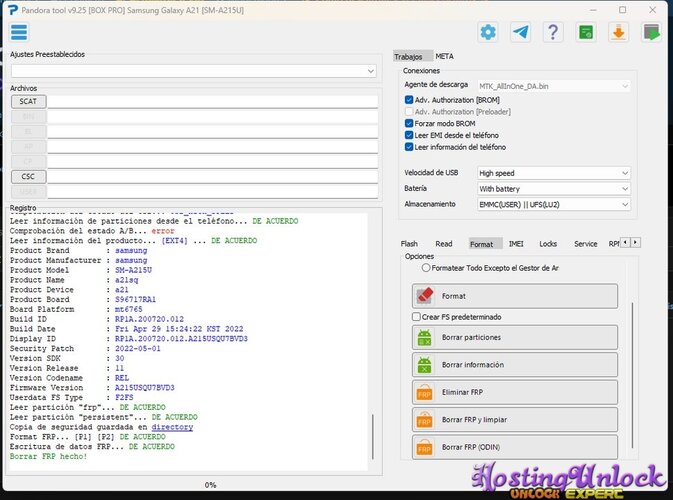Toggle Forzar modo BROM checkbox

click(x=409, y=123)
